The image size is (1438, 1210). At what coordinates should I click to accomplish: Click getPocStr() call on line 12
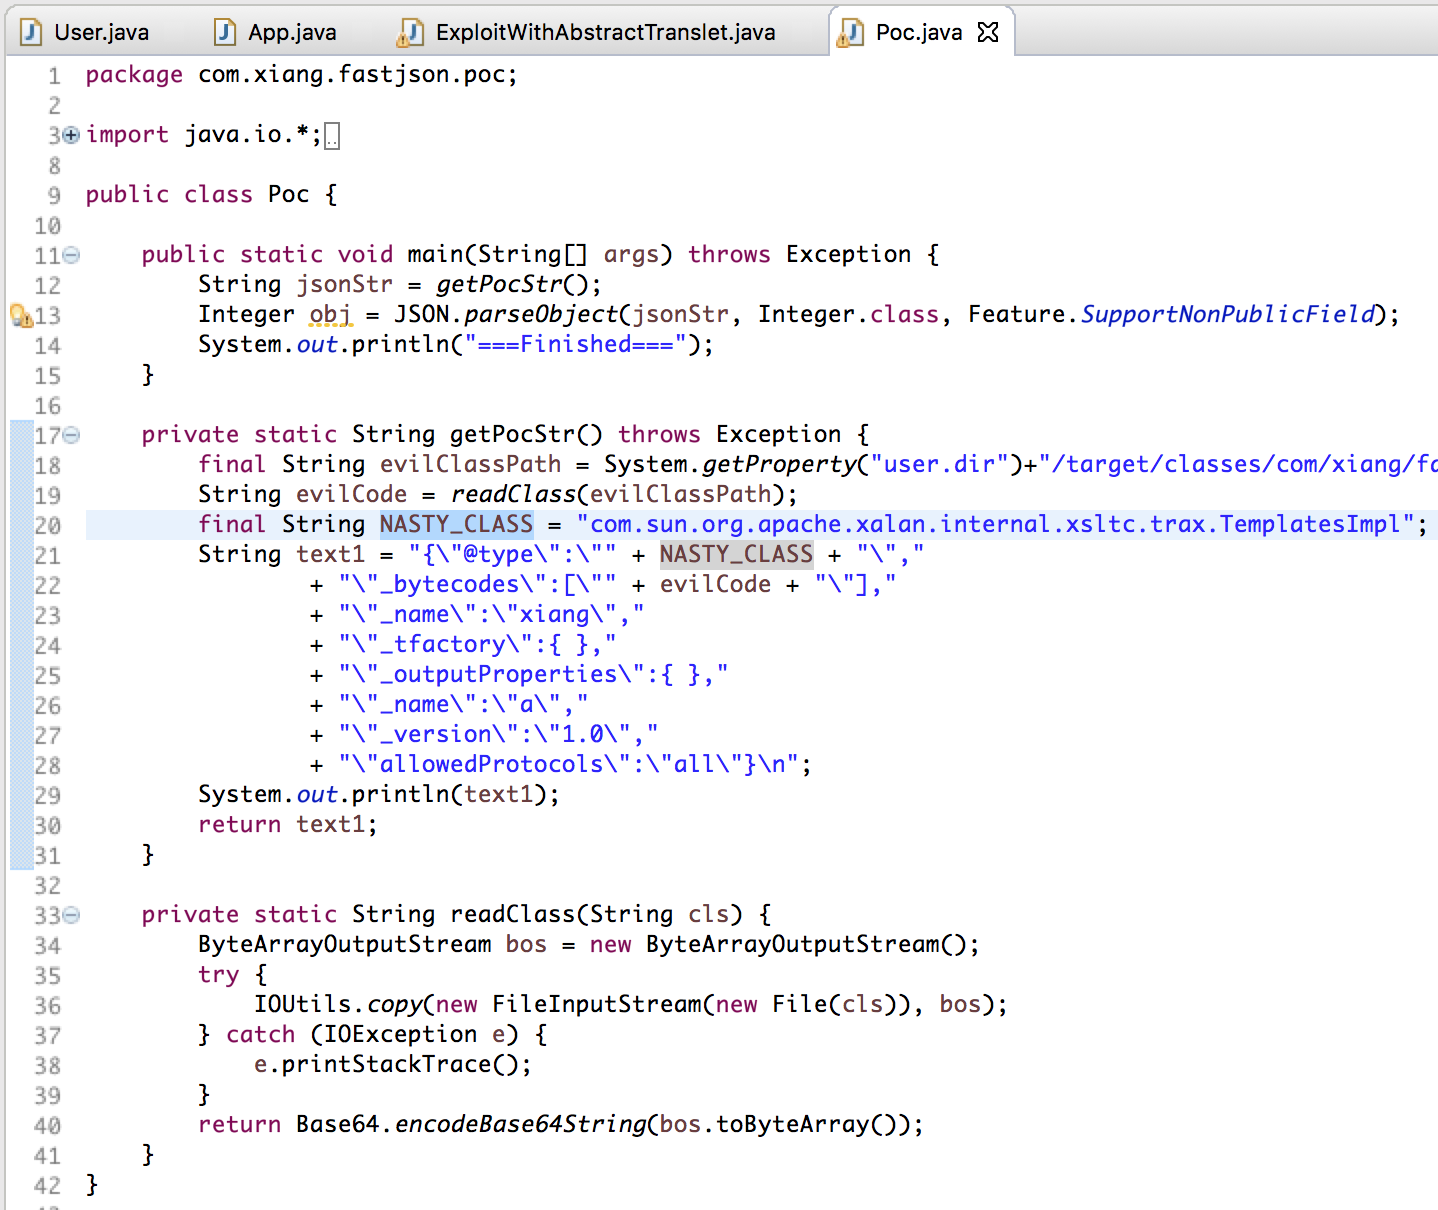point(513,284)
